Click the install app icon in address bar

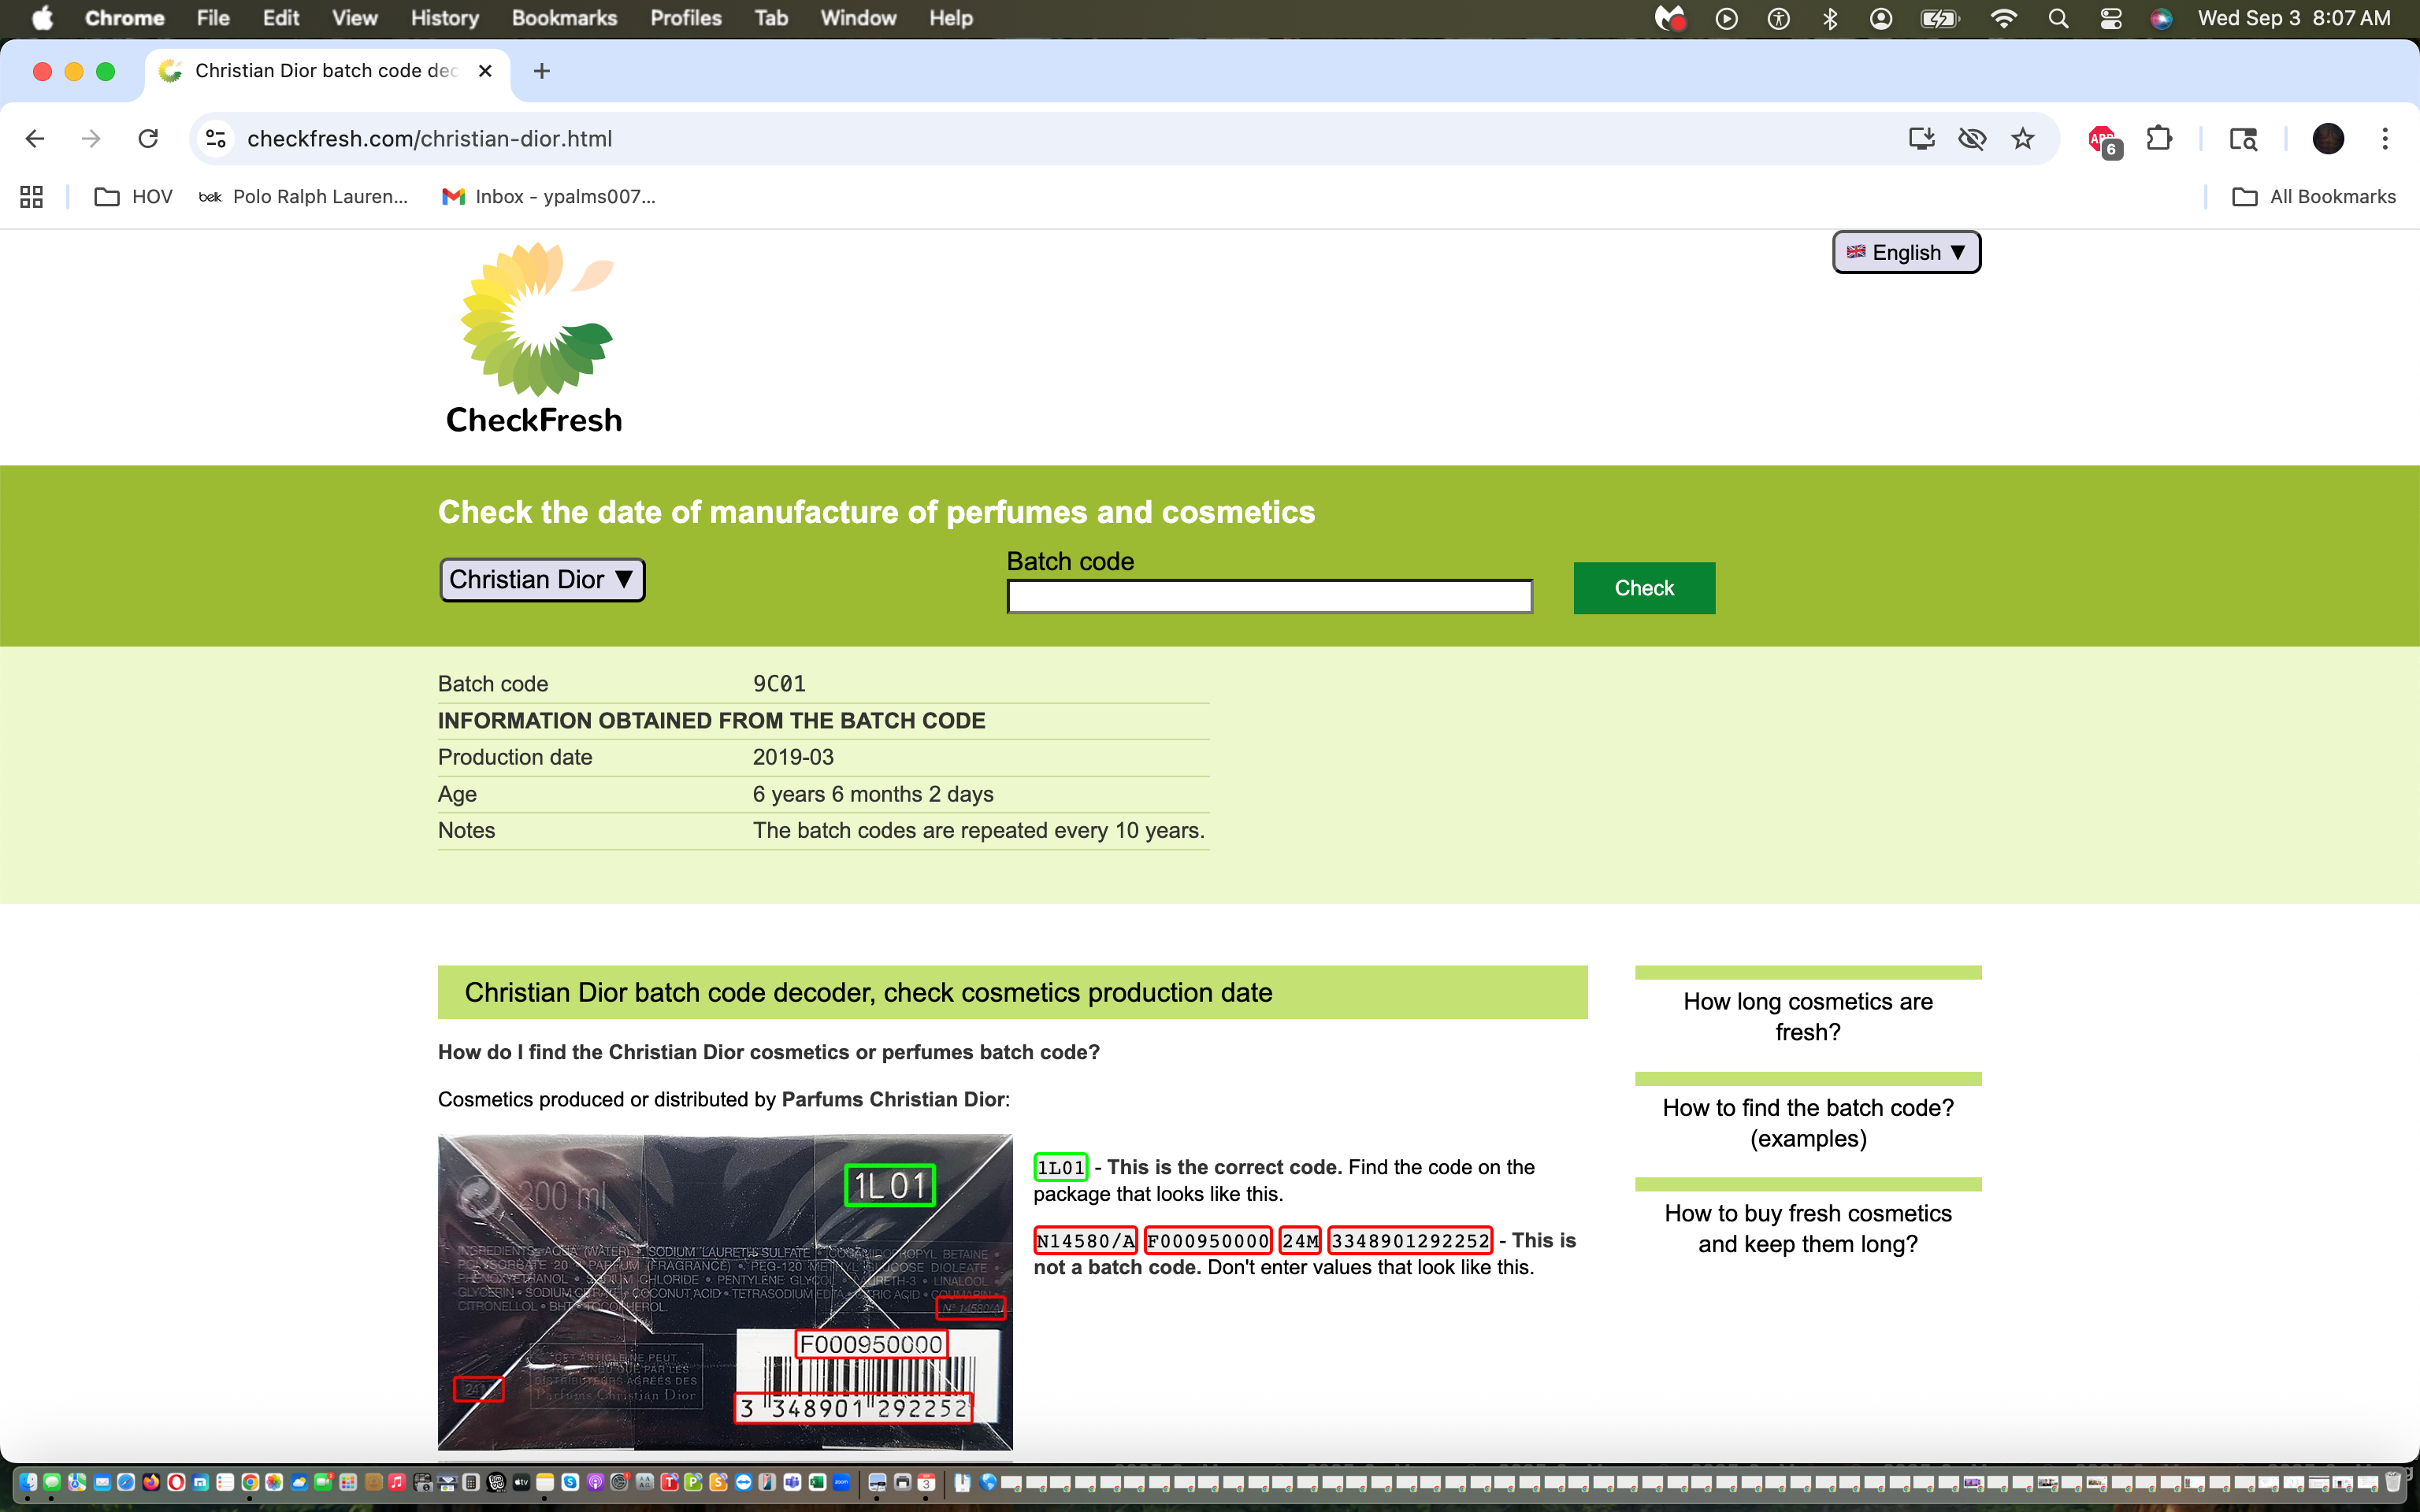(x=1921, y=139)
